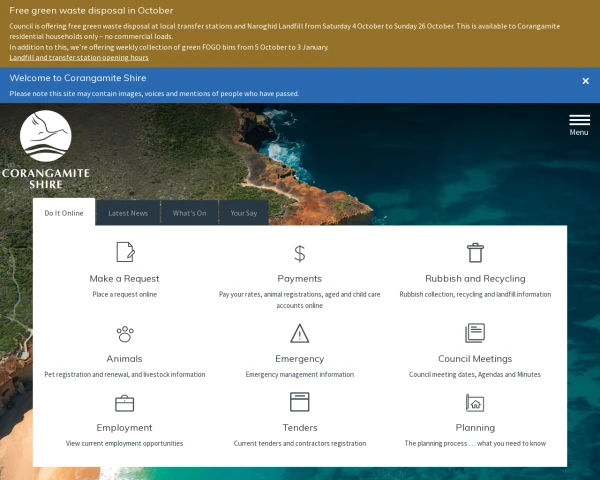This screenshot has height=480, width=600.
Task: Click the Animals paw print icon
Action: tap(125, 333)
